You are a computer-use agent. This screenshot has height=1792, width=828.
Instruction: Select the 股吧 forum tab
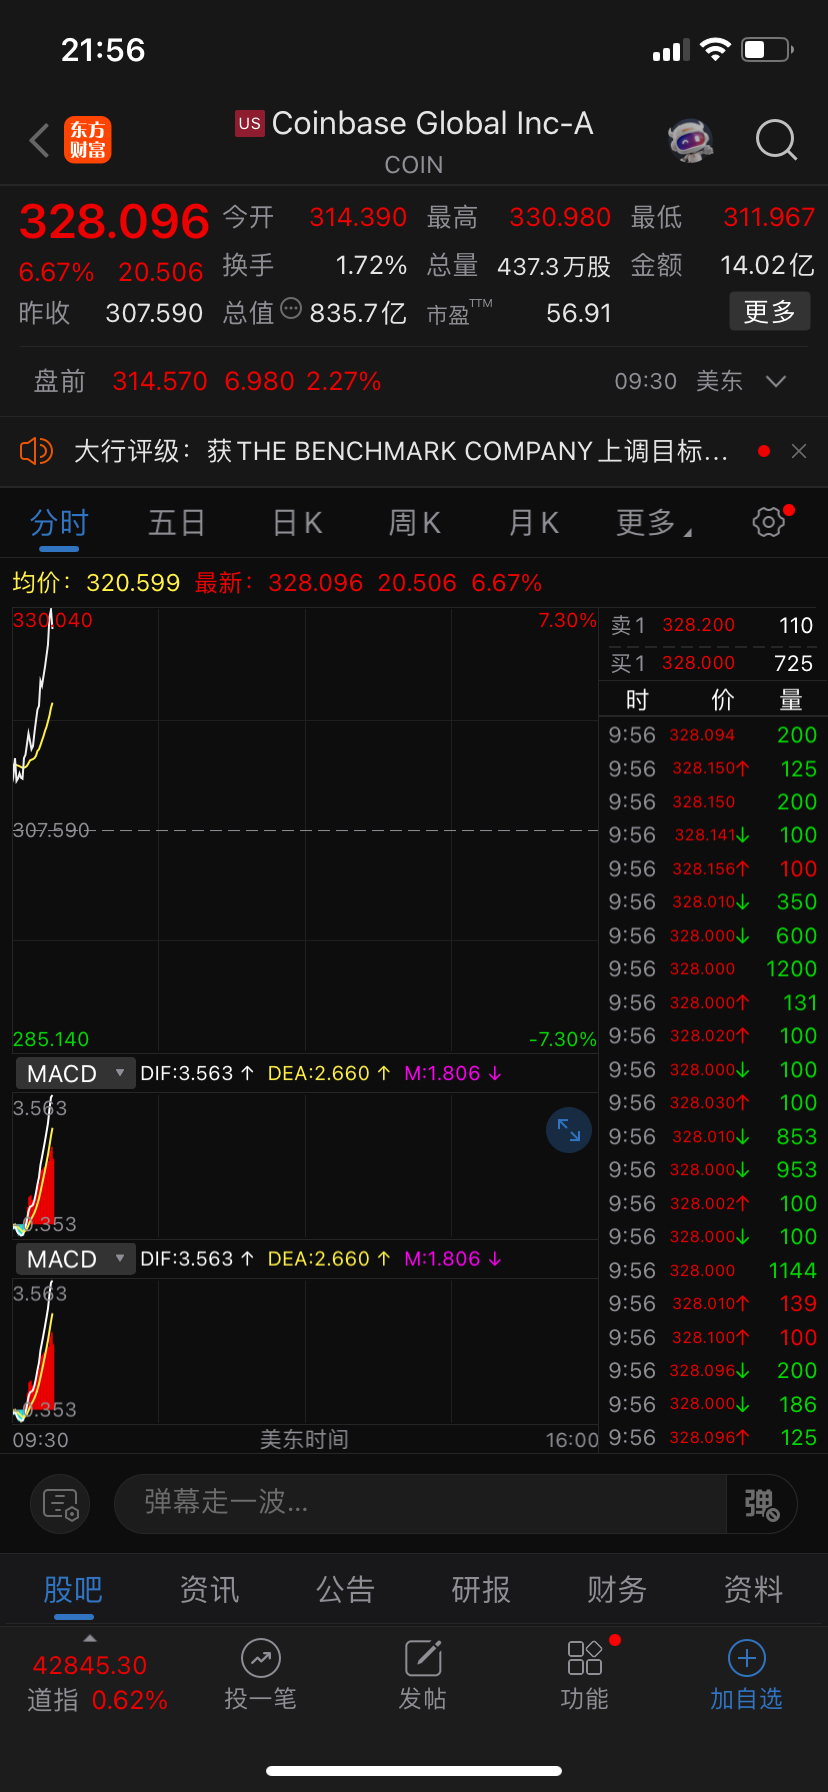(73, 1590)
